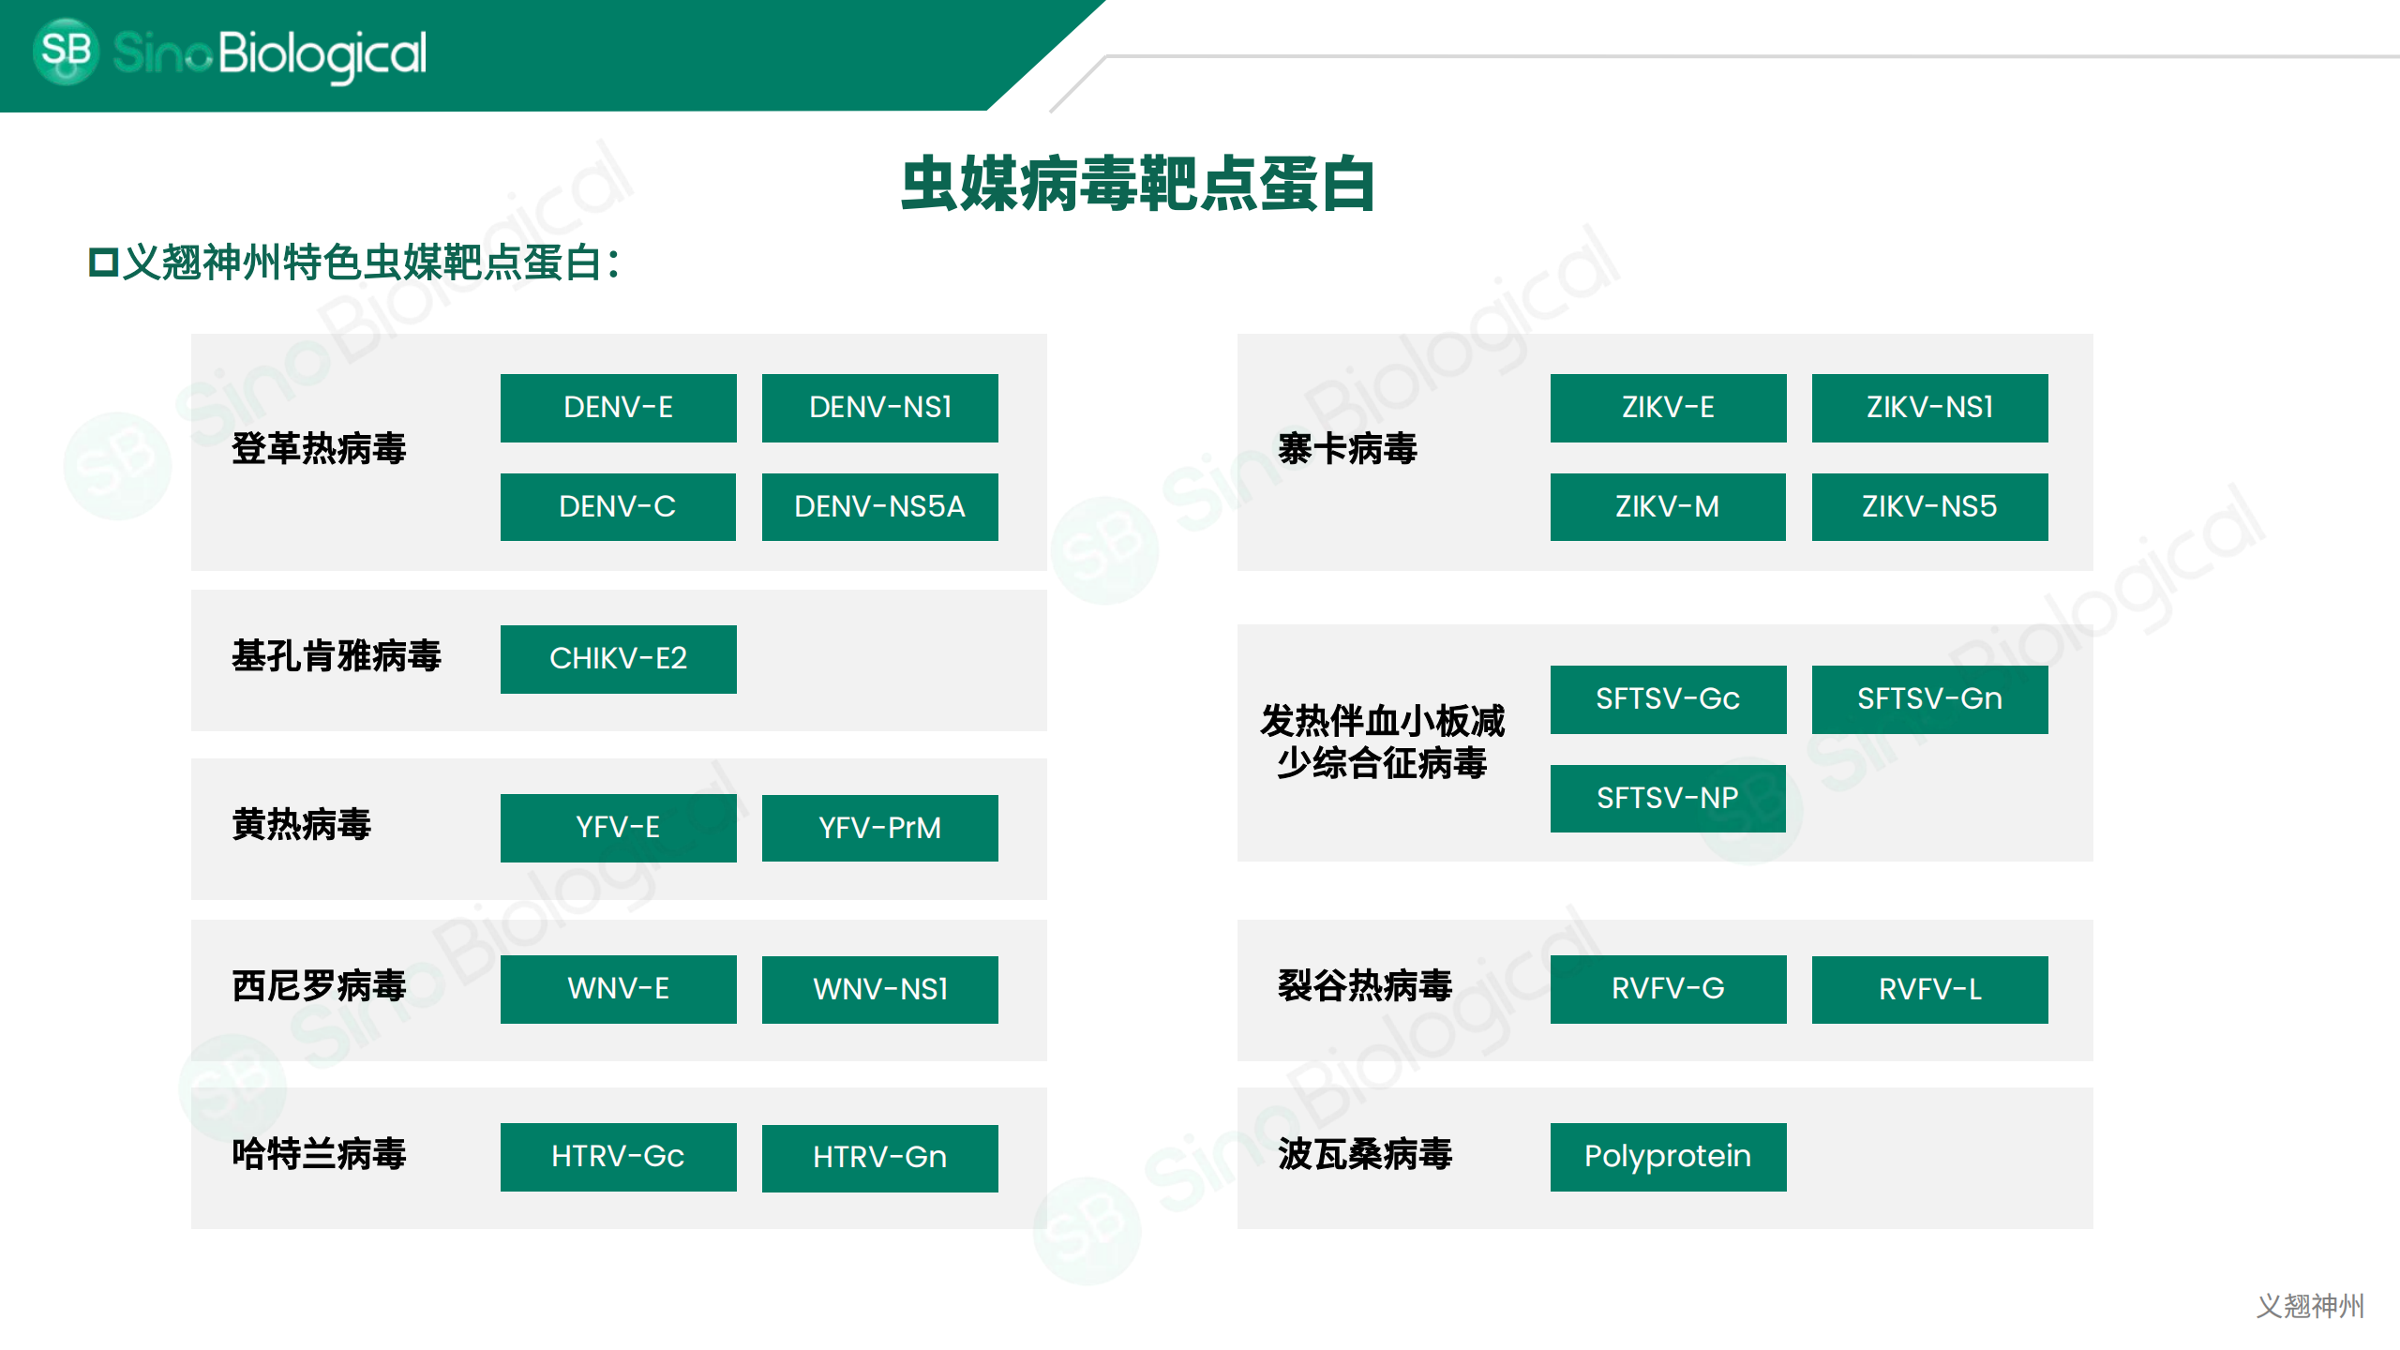The width and height of the screenshot is (2400, 1350).
Task: Open the DENV-NS5A protein entry
Action: [879, 507]
